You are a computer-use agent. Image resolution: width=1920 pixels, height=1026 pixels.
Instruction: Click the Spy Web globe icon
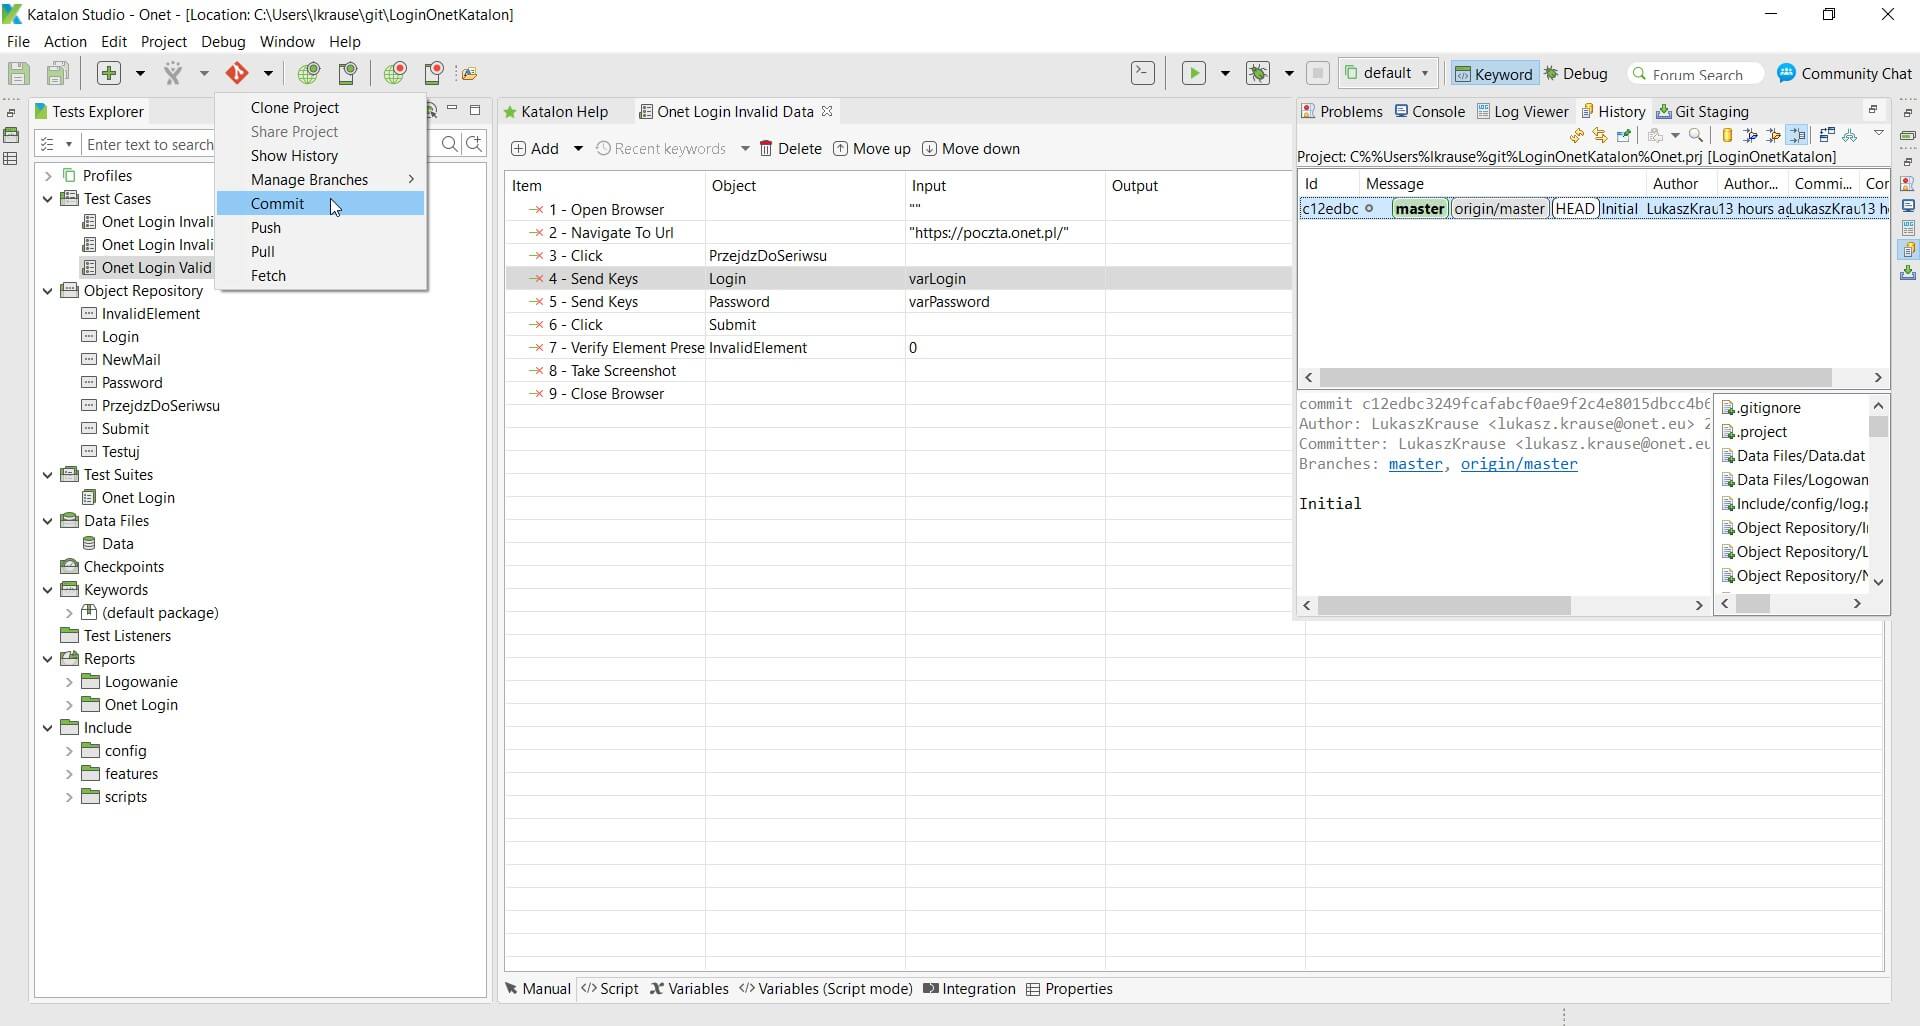click(309, 73)
